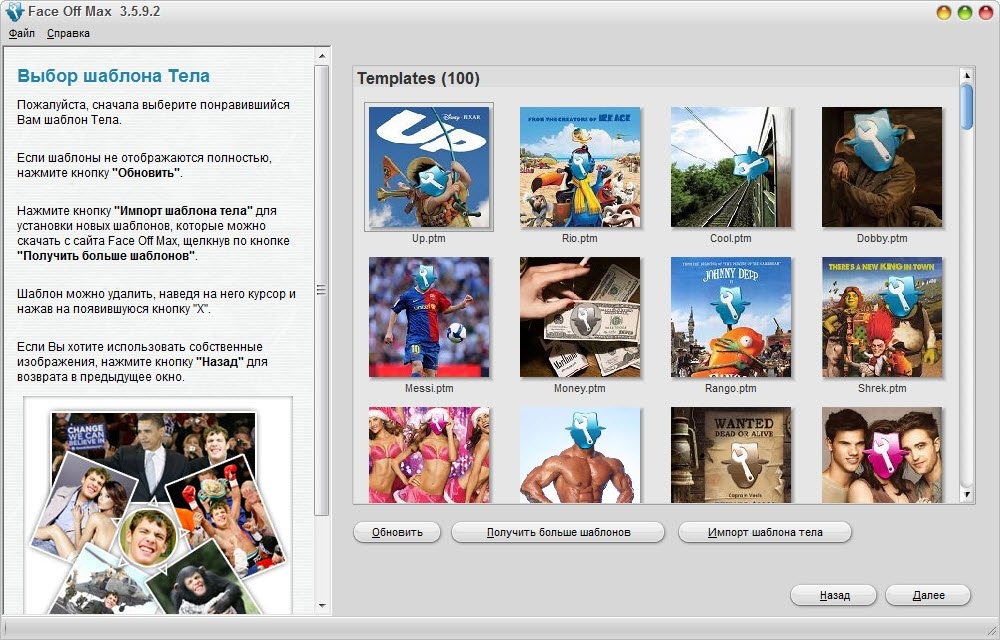Click the yellow minimize window button
Image resolution: width=1000 pixels, height=640 pixels.
click(x=944, y=12)
